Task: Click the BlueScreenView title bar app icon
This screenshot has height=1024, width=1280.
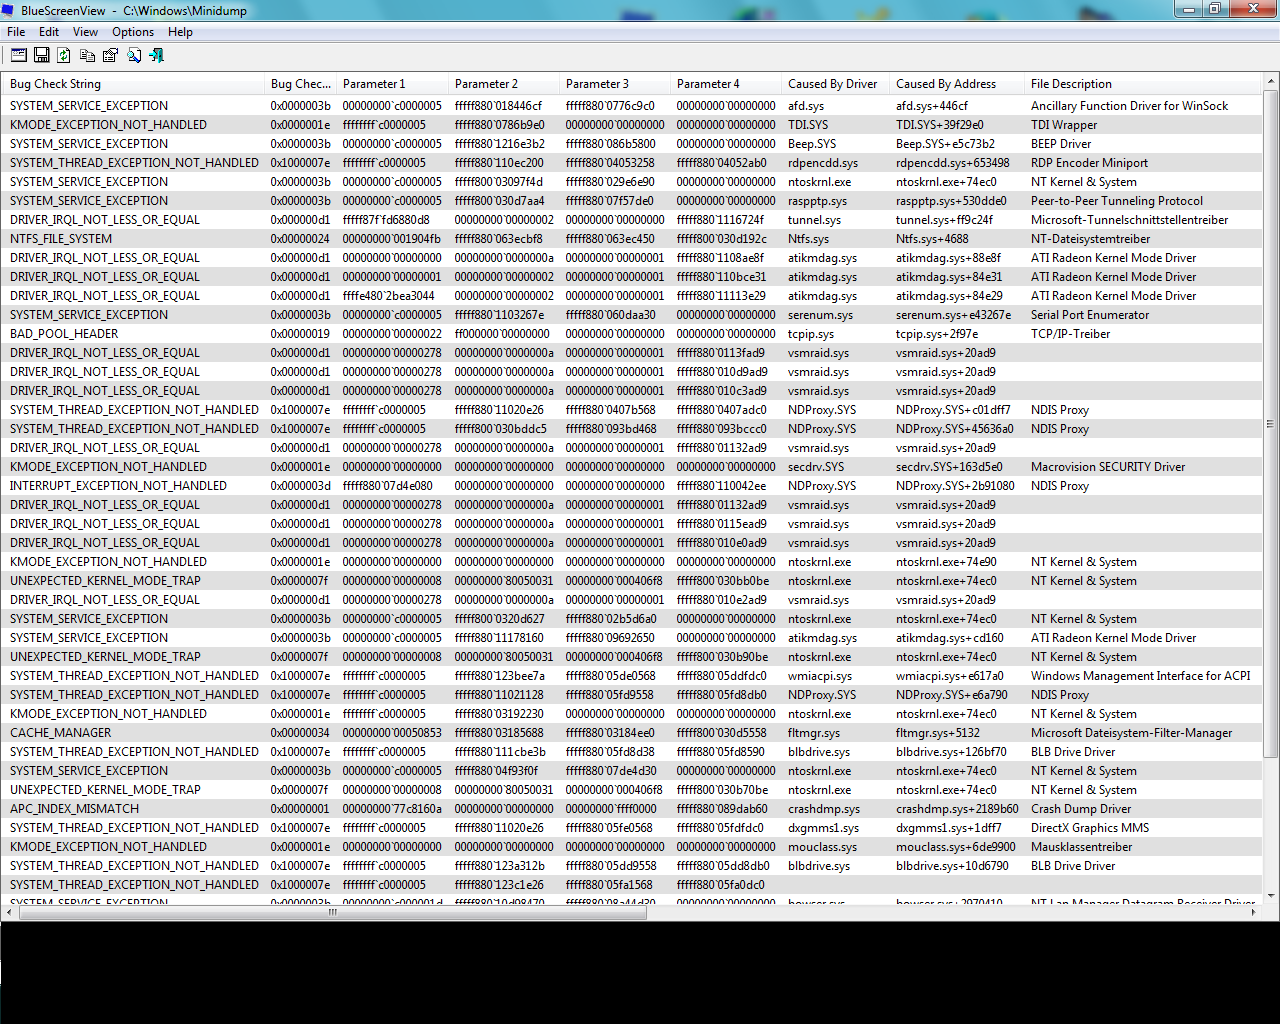Action: [9, 10]
